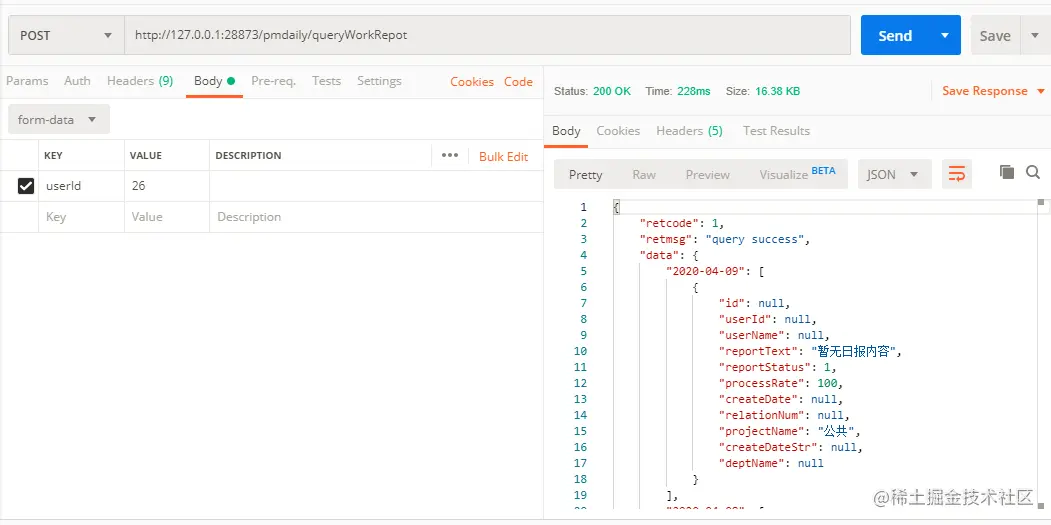The width and height of the screenshot is (1051, 525).
Task: Open the Pre-req. tab
Action: (273, 81)
